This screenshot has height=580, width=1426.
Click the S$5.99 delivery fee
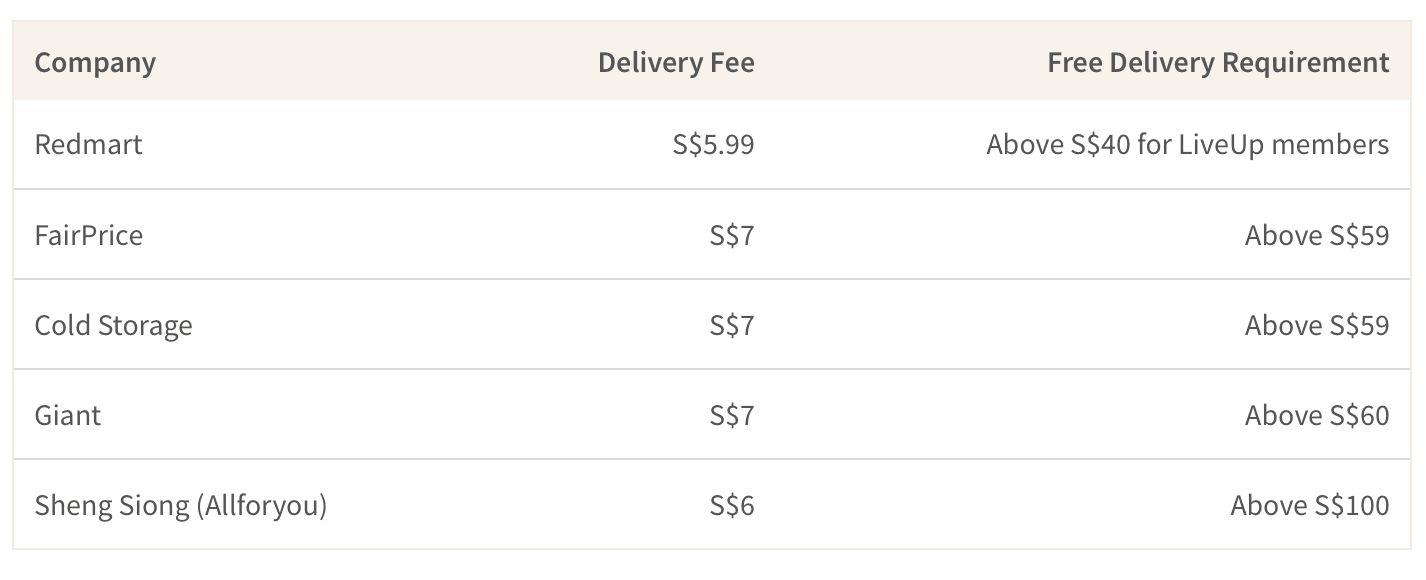pos(714,145)
